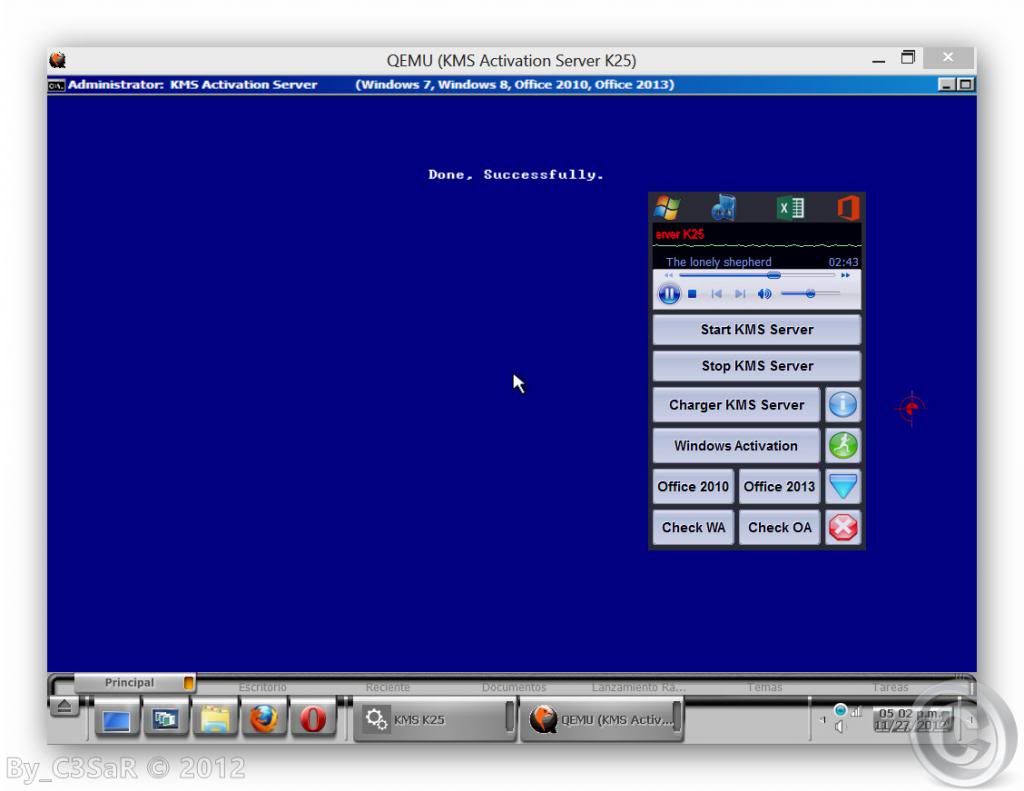Click the blue music note icon
The height and width of the screenshot is (791, 1024).
[724, 208]
